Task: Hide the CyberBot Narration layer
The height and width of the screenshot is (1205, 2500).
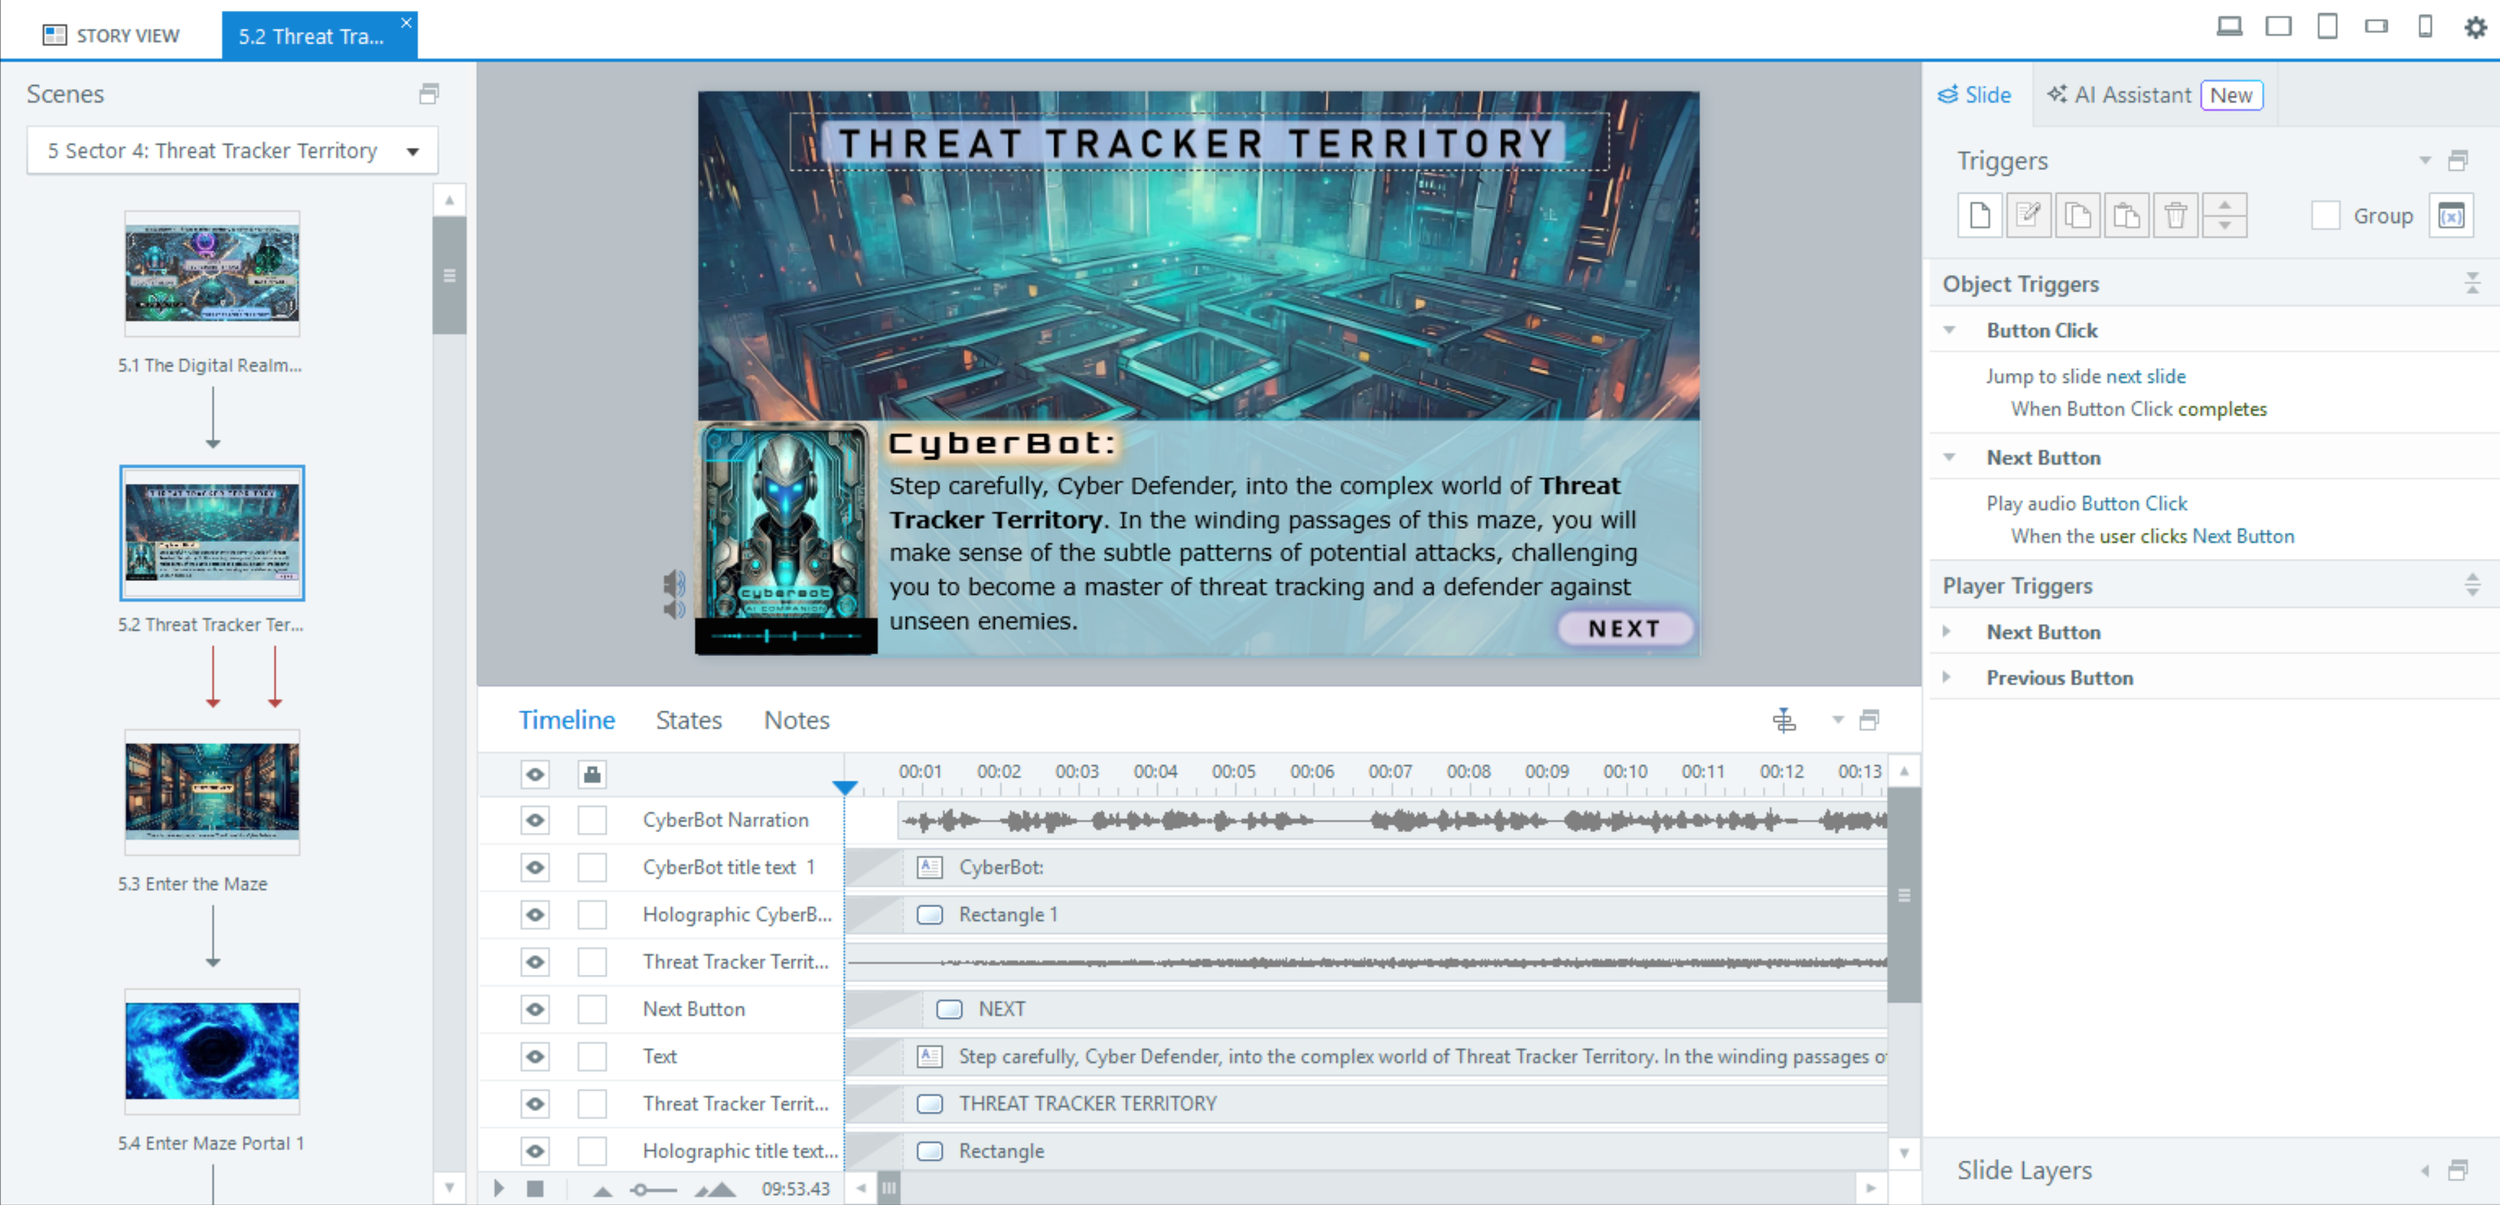Action: [x=535, y=820]
